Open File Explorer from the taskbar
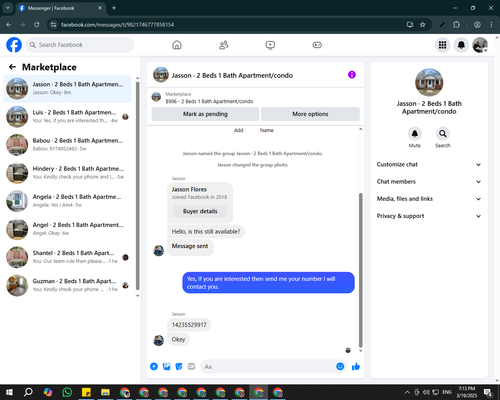The height and width of the screenshot is (400, 500). click(x=105, y=392)
